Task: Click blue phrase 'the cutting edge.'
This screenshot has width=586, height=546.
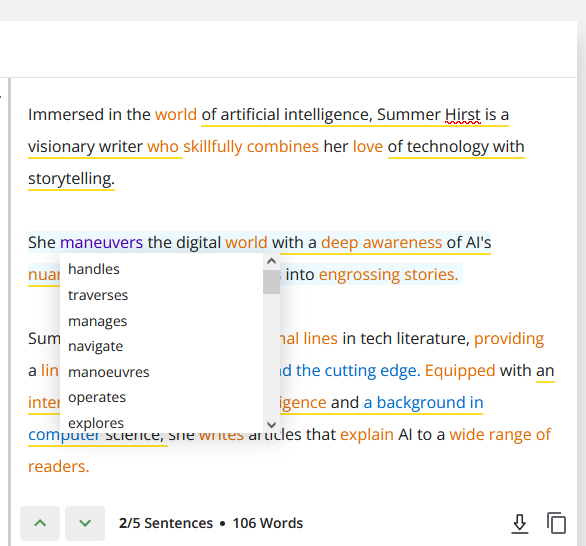Action: (358, 371)
